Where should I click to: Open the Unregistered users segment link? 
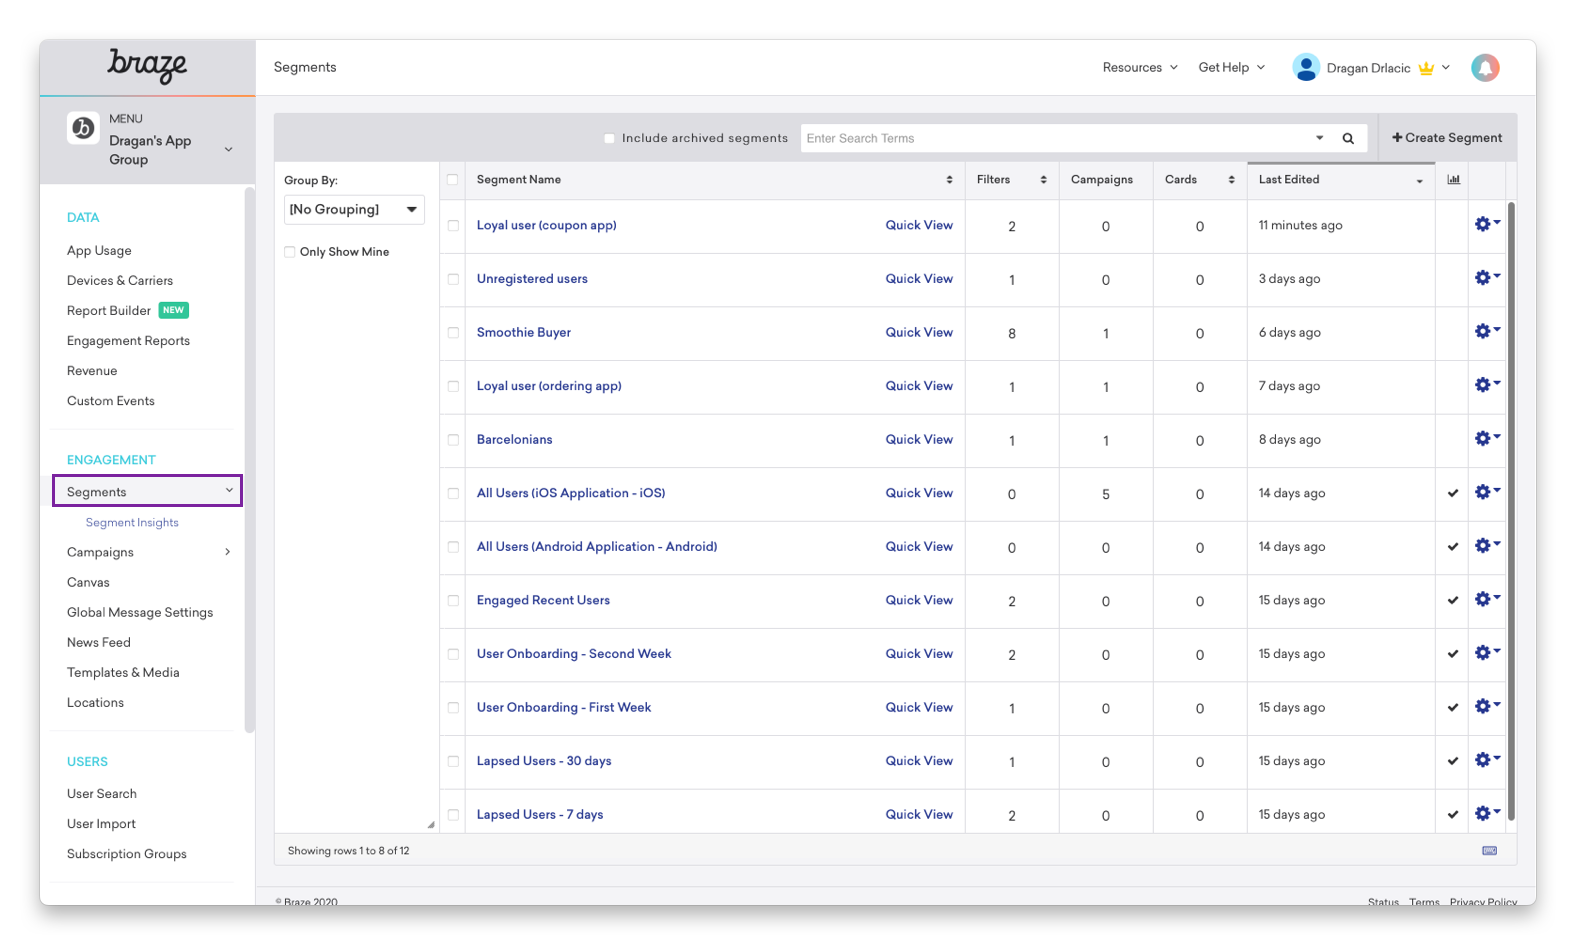tap(532, 279)
